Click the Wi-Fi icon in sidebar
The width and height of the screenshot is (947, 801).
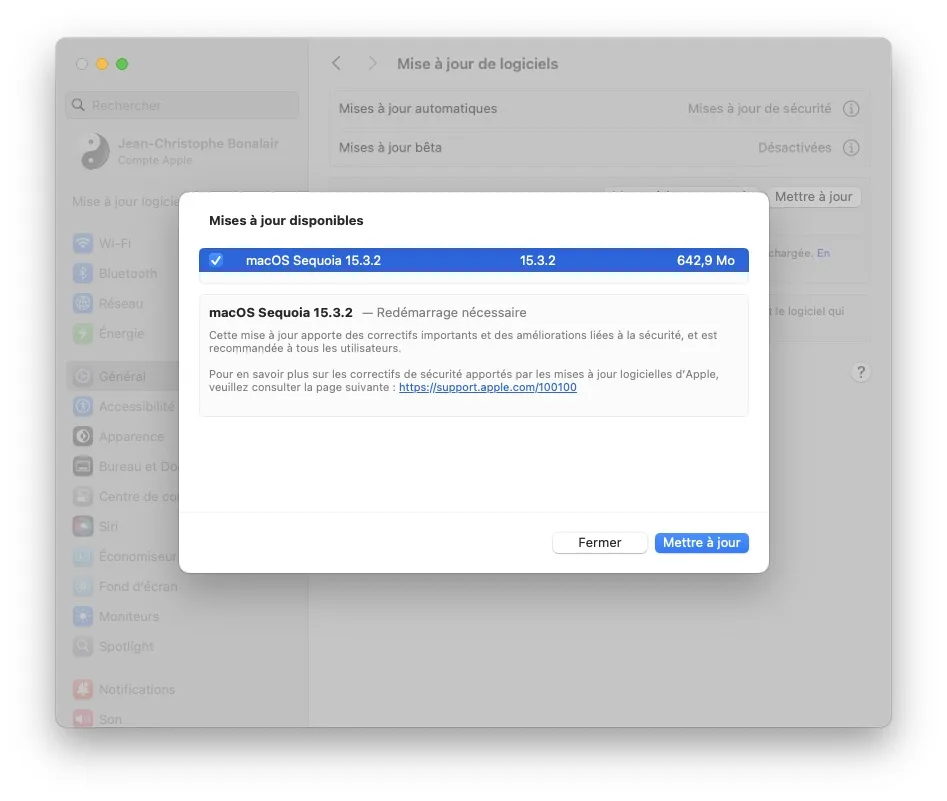pos(83,243)
